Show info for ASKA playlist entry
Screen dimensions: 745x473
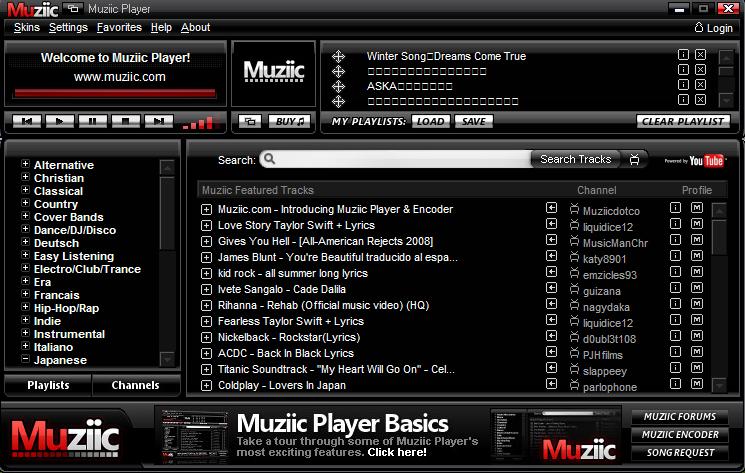[x=683, y=85]
